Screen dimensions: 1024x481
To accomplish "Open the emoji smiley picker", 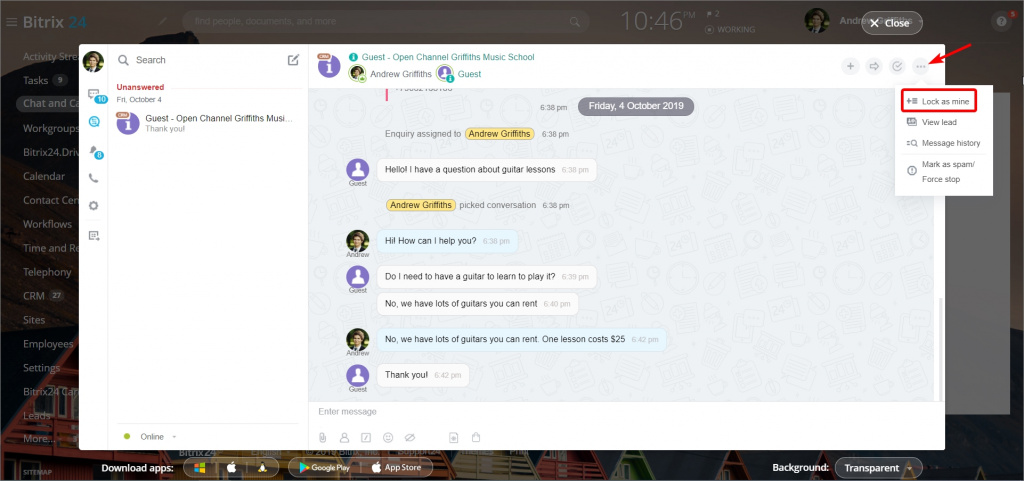I will pos(388,437).
